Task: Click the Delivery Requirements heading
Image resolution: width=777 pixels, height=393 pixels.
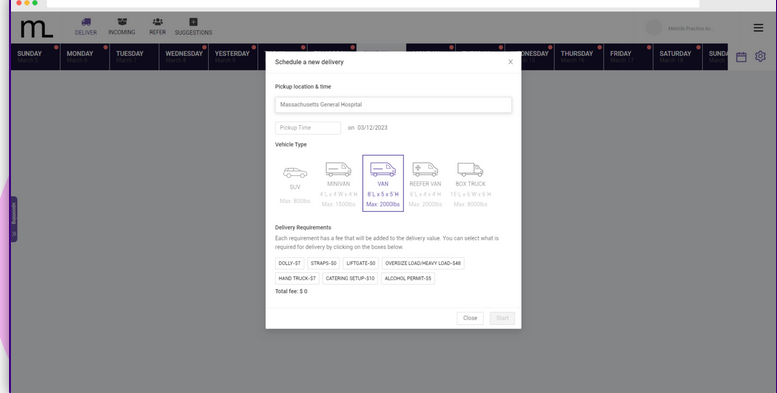Action: point(303,227)
